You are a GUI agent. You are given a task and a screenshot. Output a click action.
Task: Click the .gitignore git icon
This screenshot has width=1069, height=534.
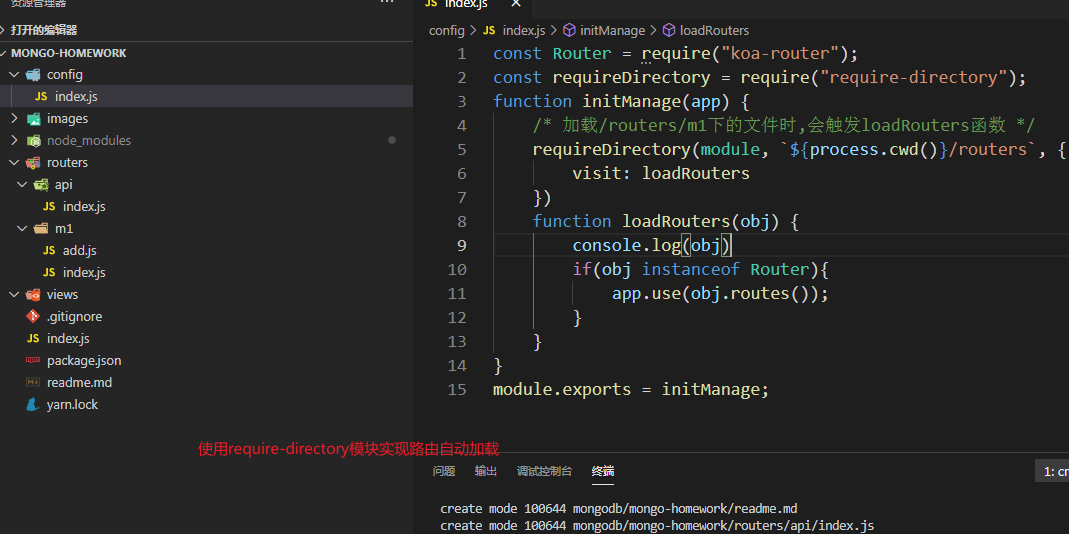(33, 316)
